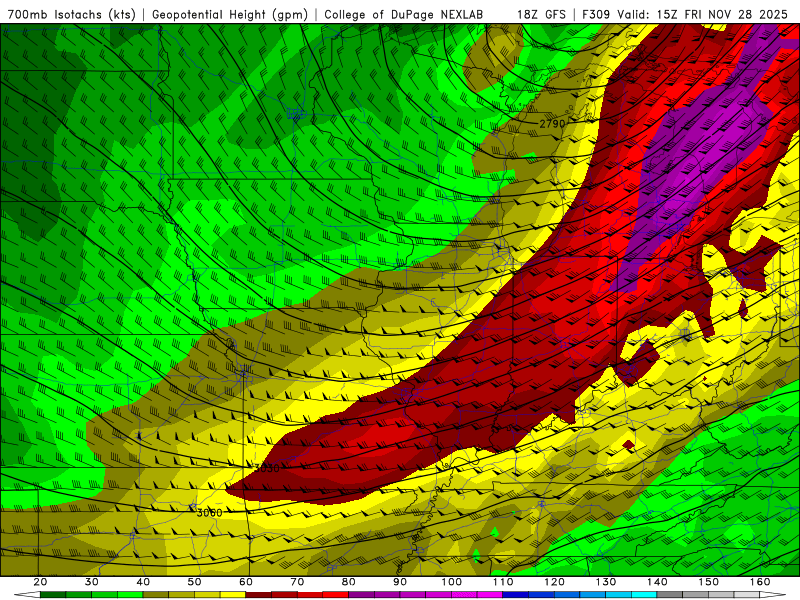Select the bright yellow swatch just before 60
Image resolution: width=800 pixels, height=600 pixels.
(x=233, y=595)
